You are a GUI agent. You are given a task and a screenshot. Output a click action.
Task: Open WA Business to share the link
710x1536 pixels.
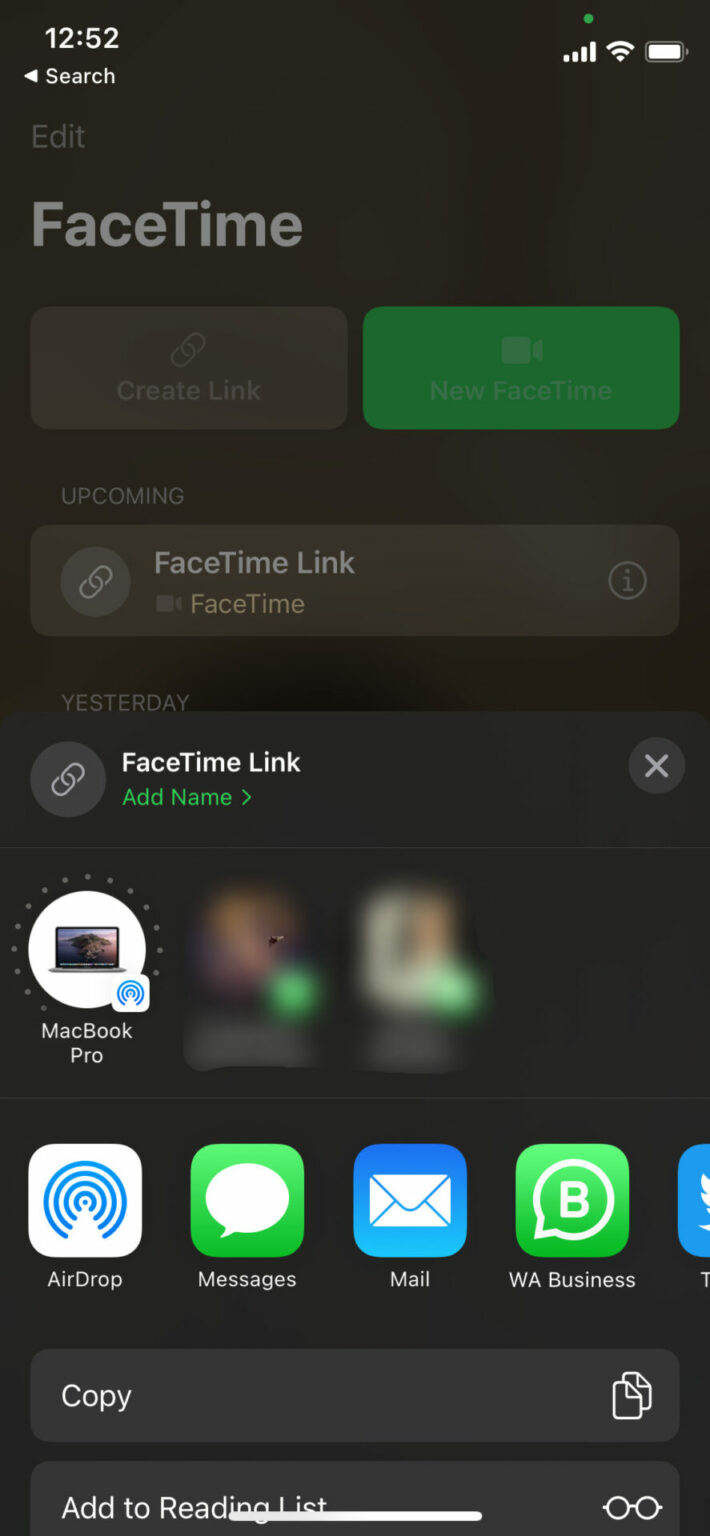coord(572,1200)
